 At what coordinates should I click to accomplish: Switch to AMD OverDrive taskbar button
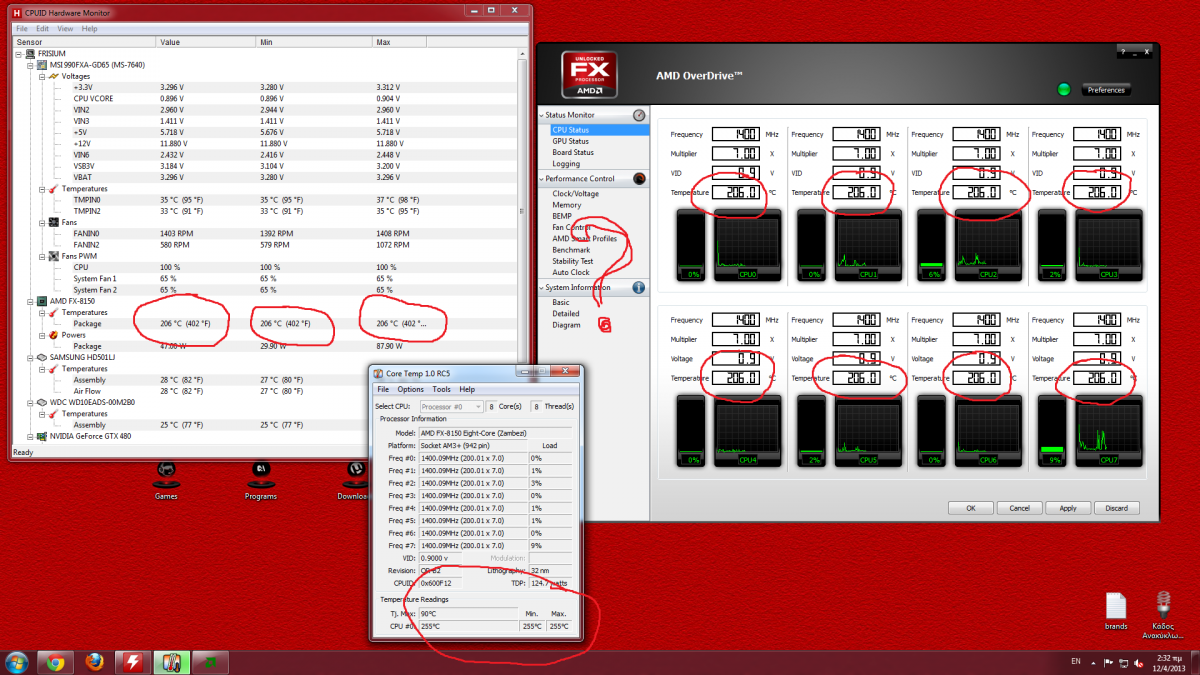pos(210,662)
